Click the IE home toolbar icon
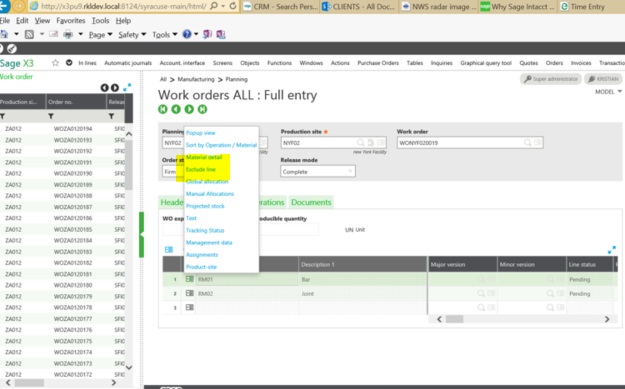This screenshot has width=625, height=389. [x=4, y=34]
